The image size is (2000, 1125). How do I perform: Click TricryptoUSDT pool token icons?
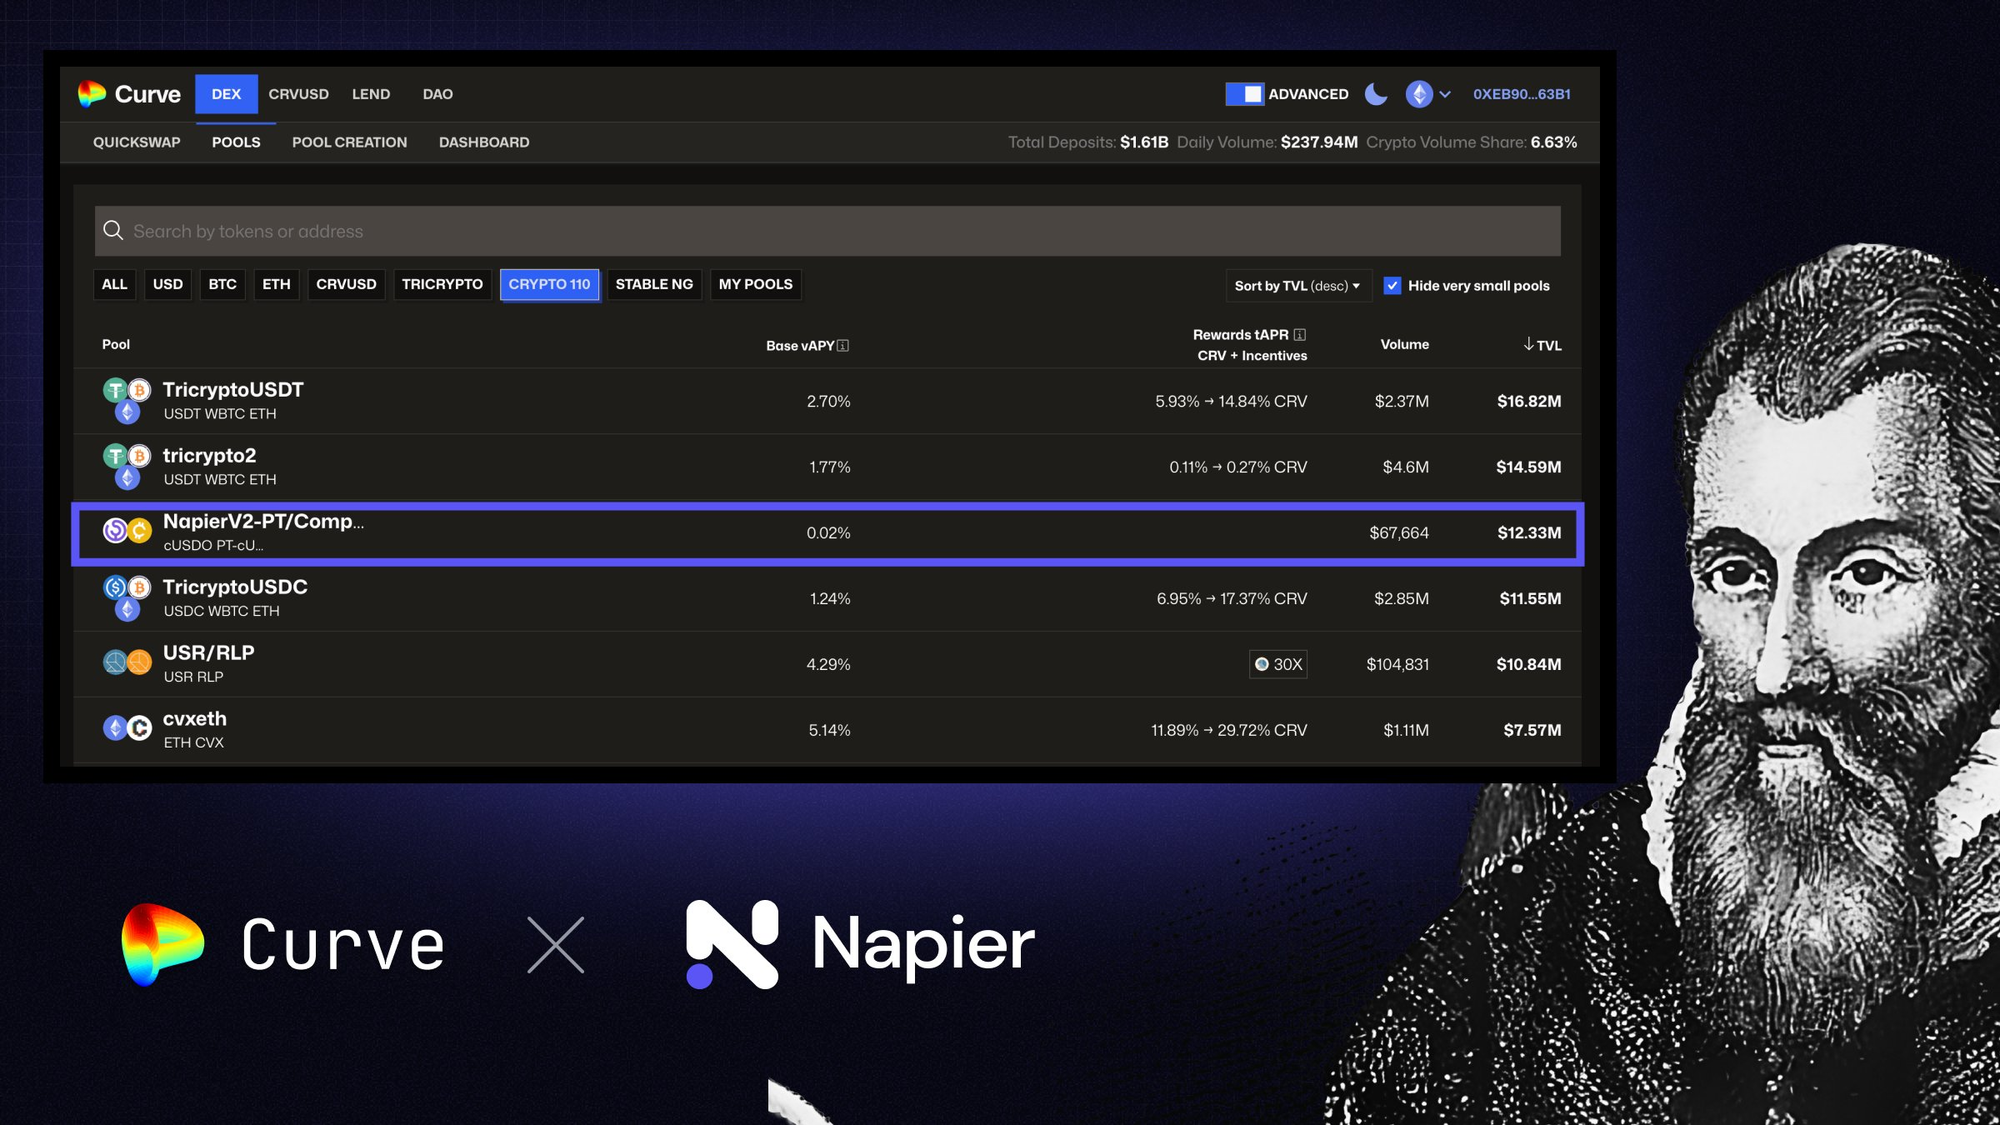(x=127, y=400)
